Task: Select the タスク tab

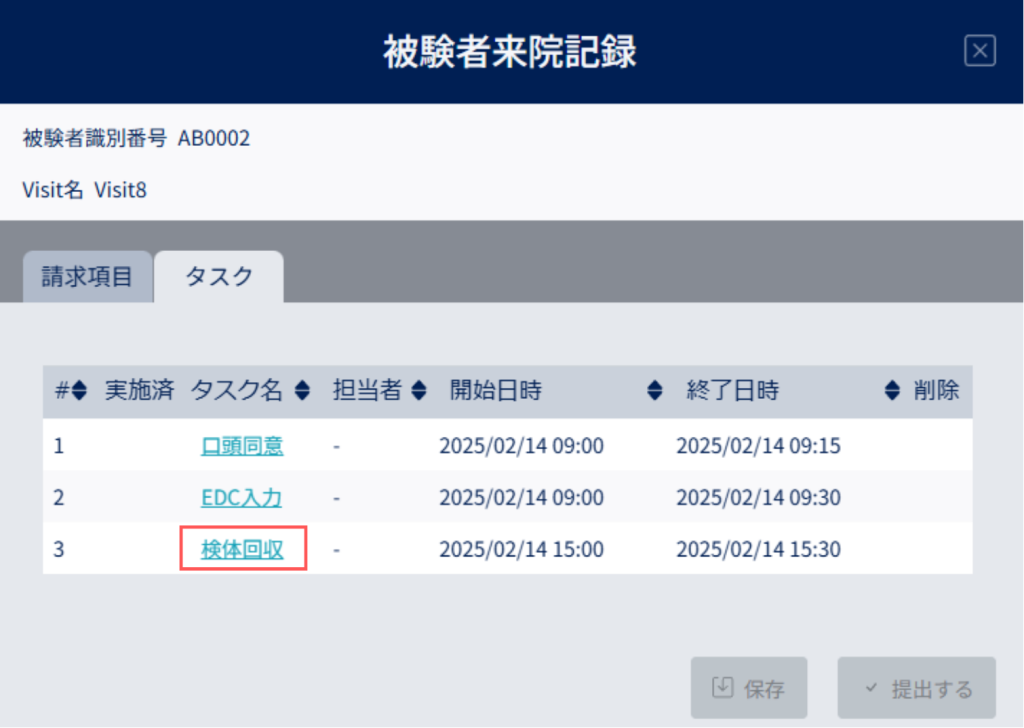Action: tap(219, 277)
